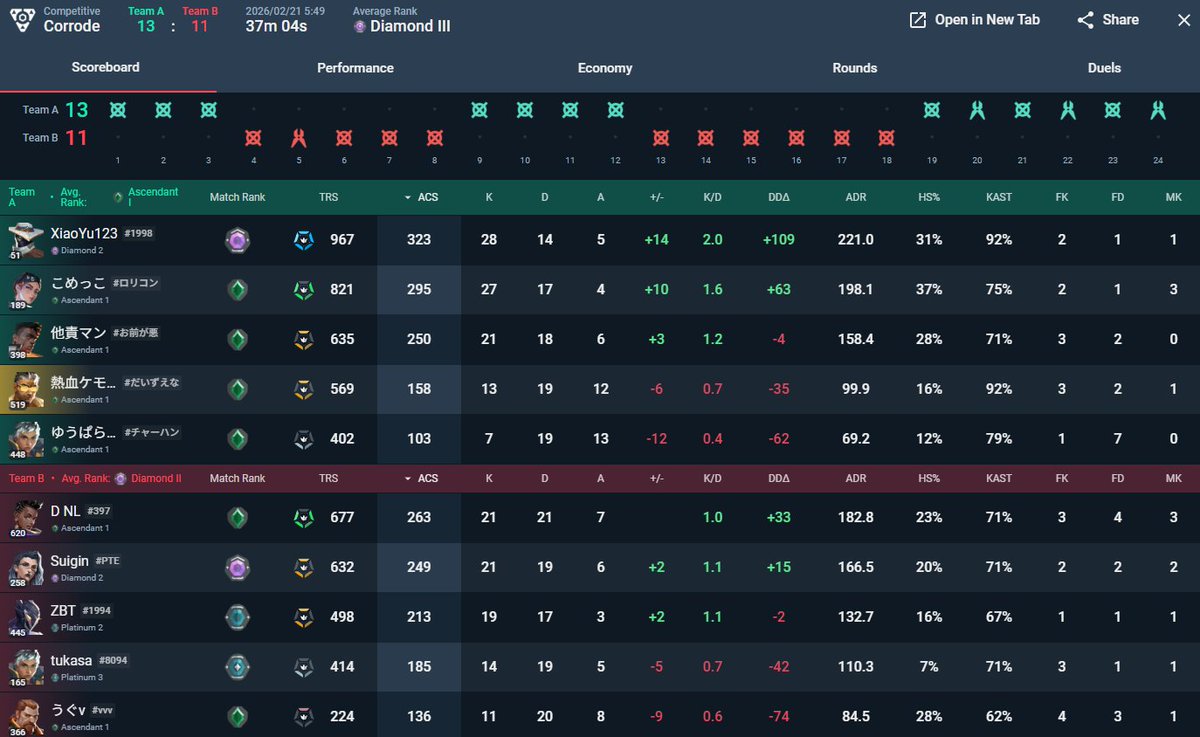Click ZBT TRS tier badge icon

click(x=303, y=617)
